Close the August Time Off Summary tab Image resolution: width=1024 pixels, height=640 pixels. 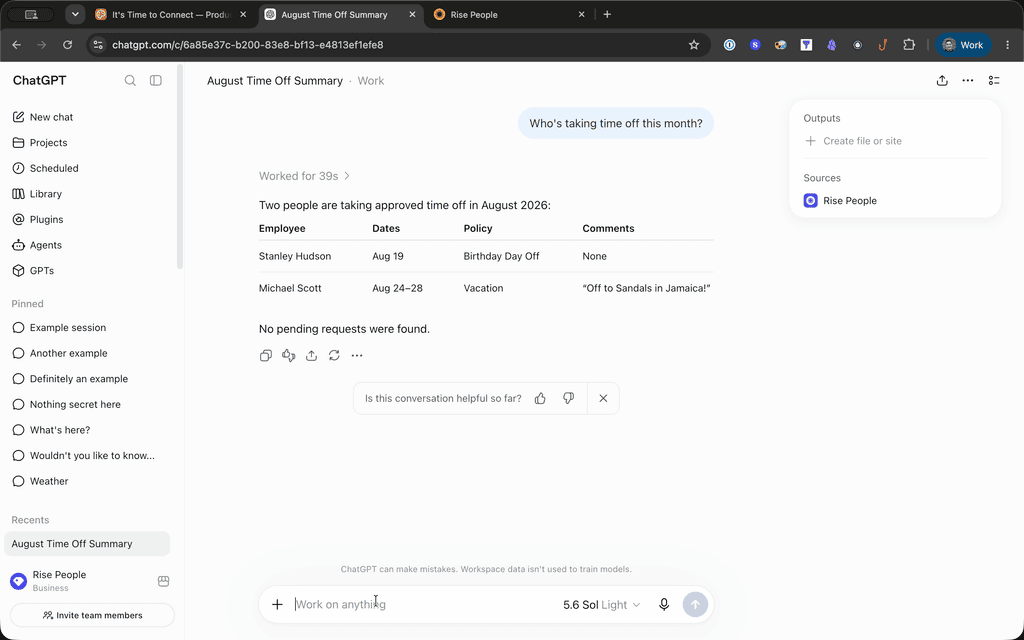point(412,14)
